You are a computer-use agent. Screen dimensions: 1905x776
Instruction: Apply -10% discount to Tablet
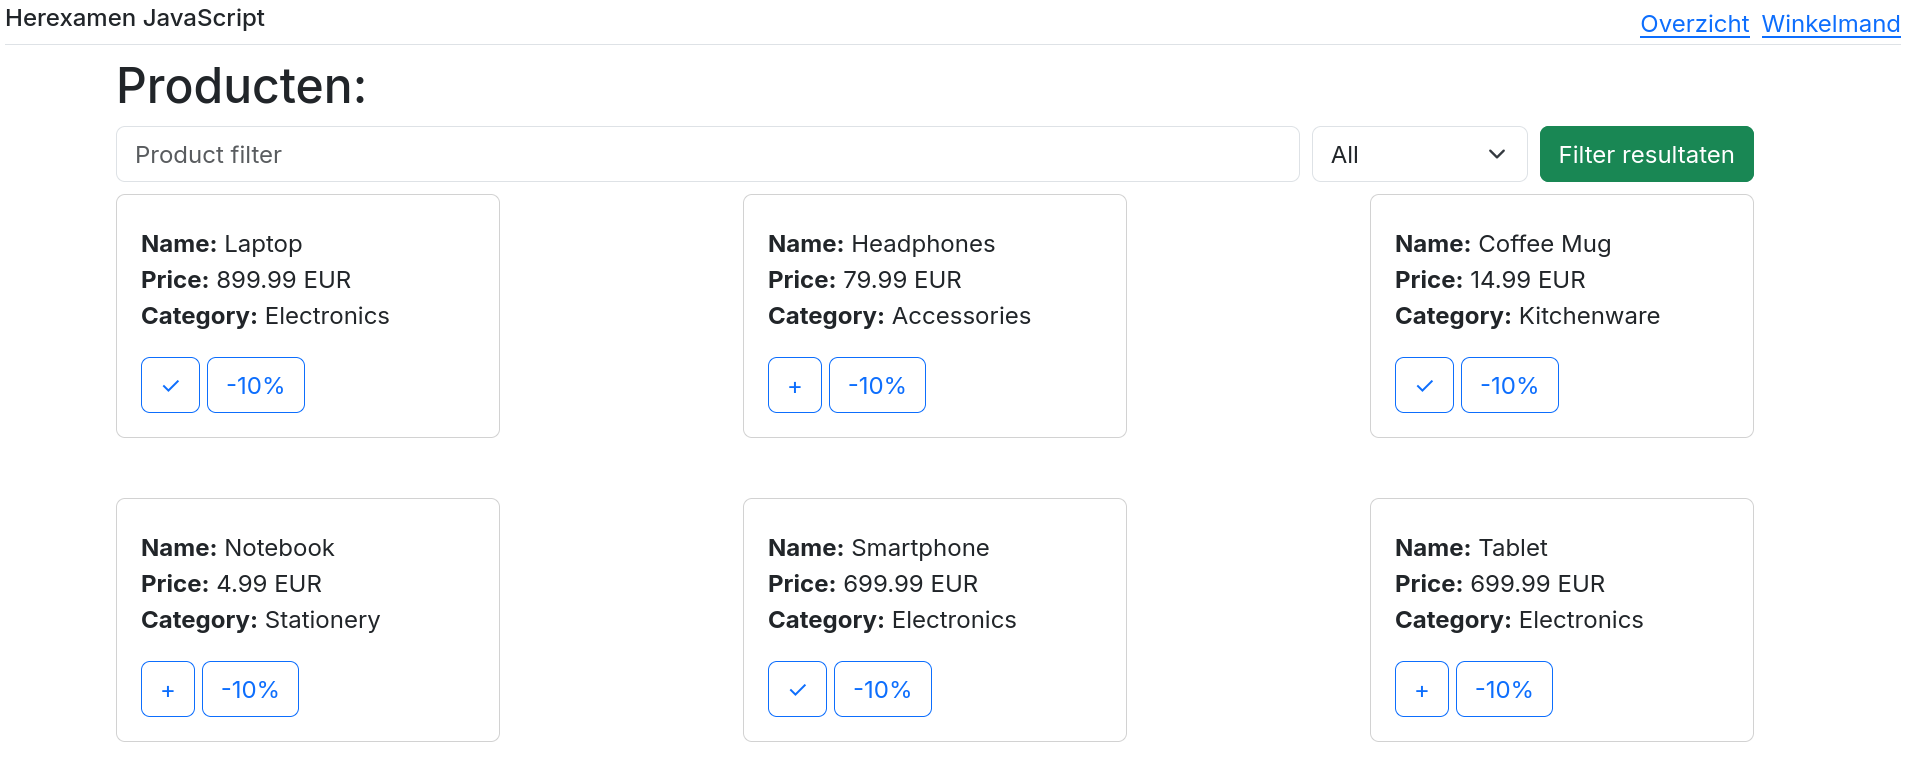(x=1504, y=689)
